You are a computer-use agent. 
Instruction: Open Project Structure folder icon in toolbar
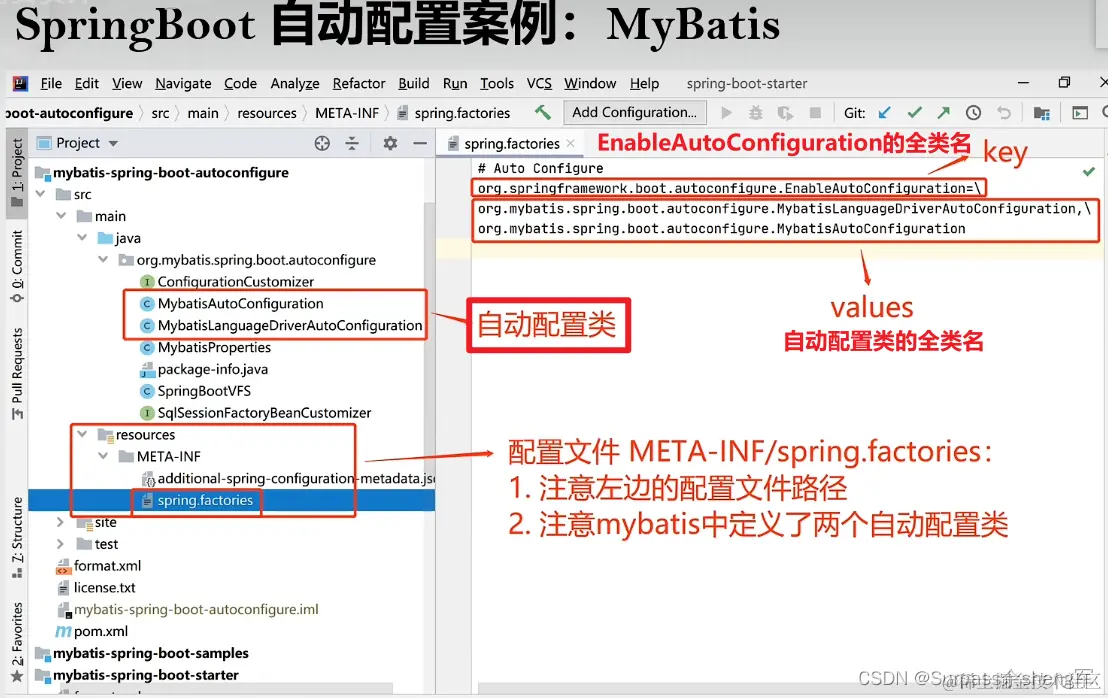pos(1041,112)
